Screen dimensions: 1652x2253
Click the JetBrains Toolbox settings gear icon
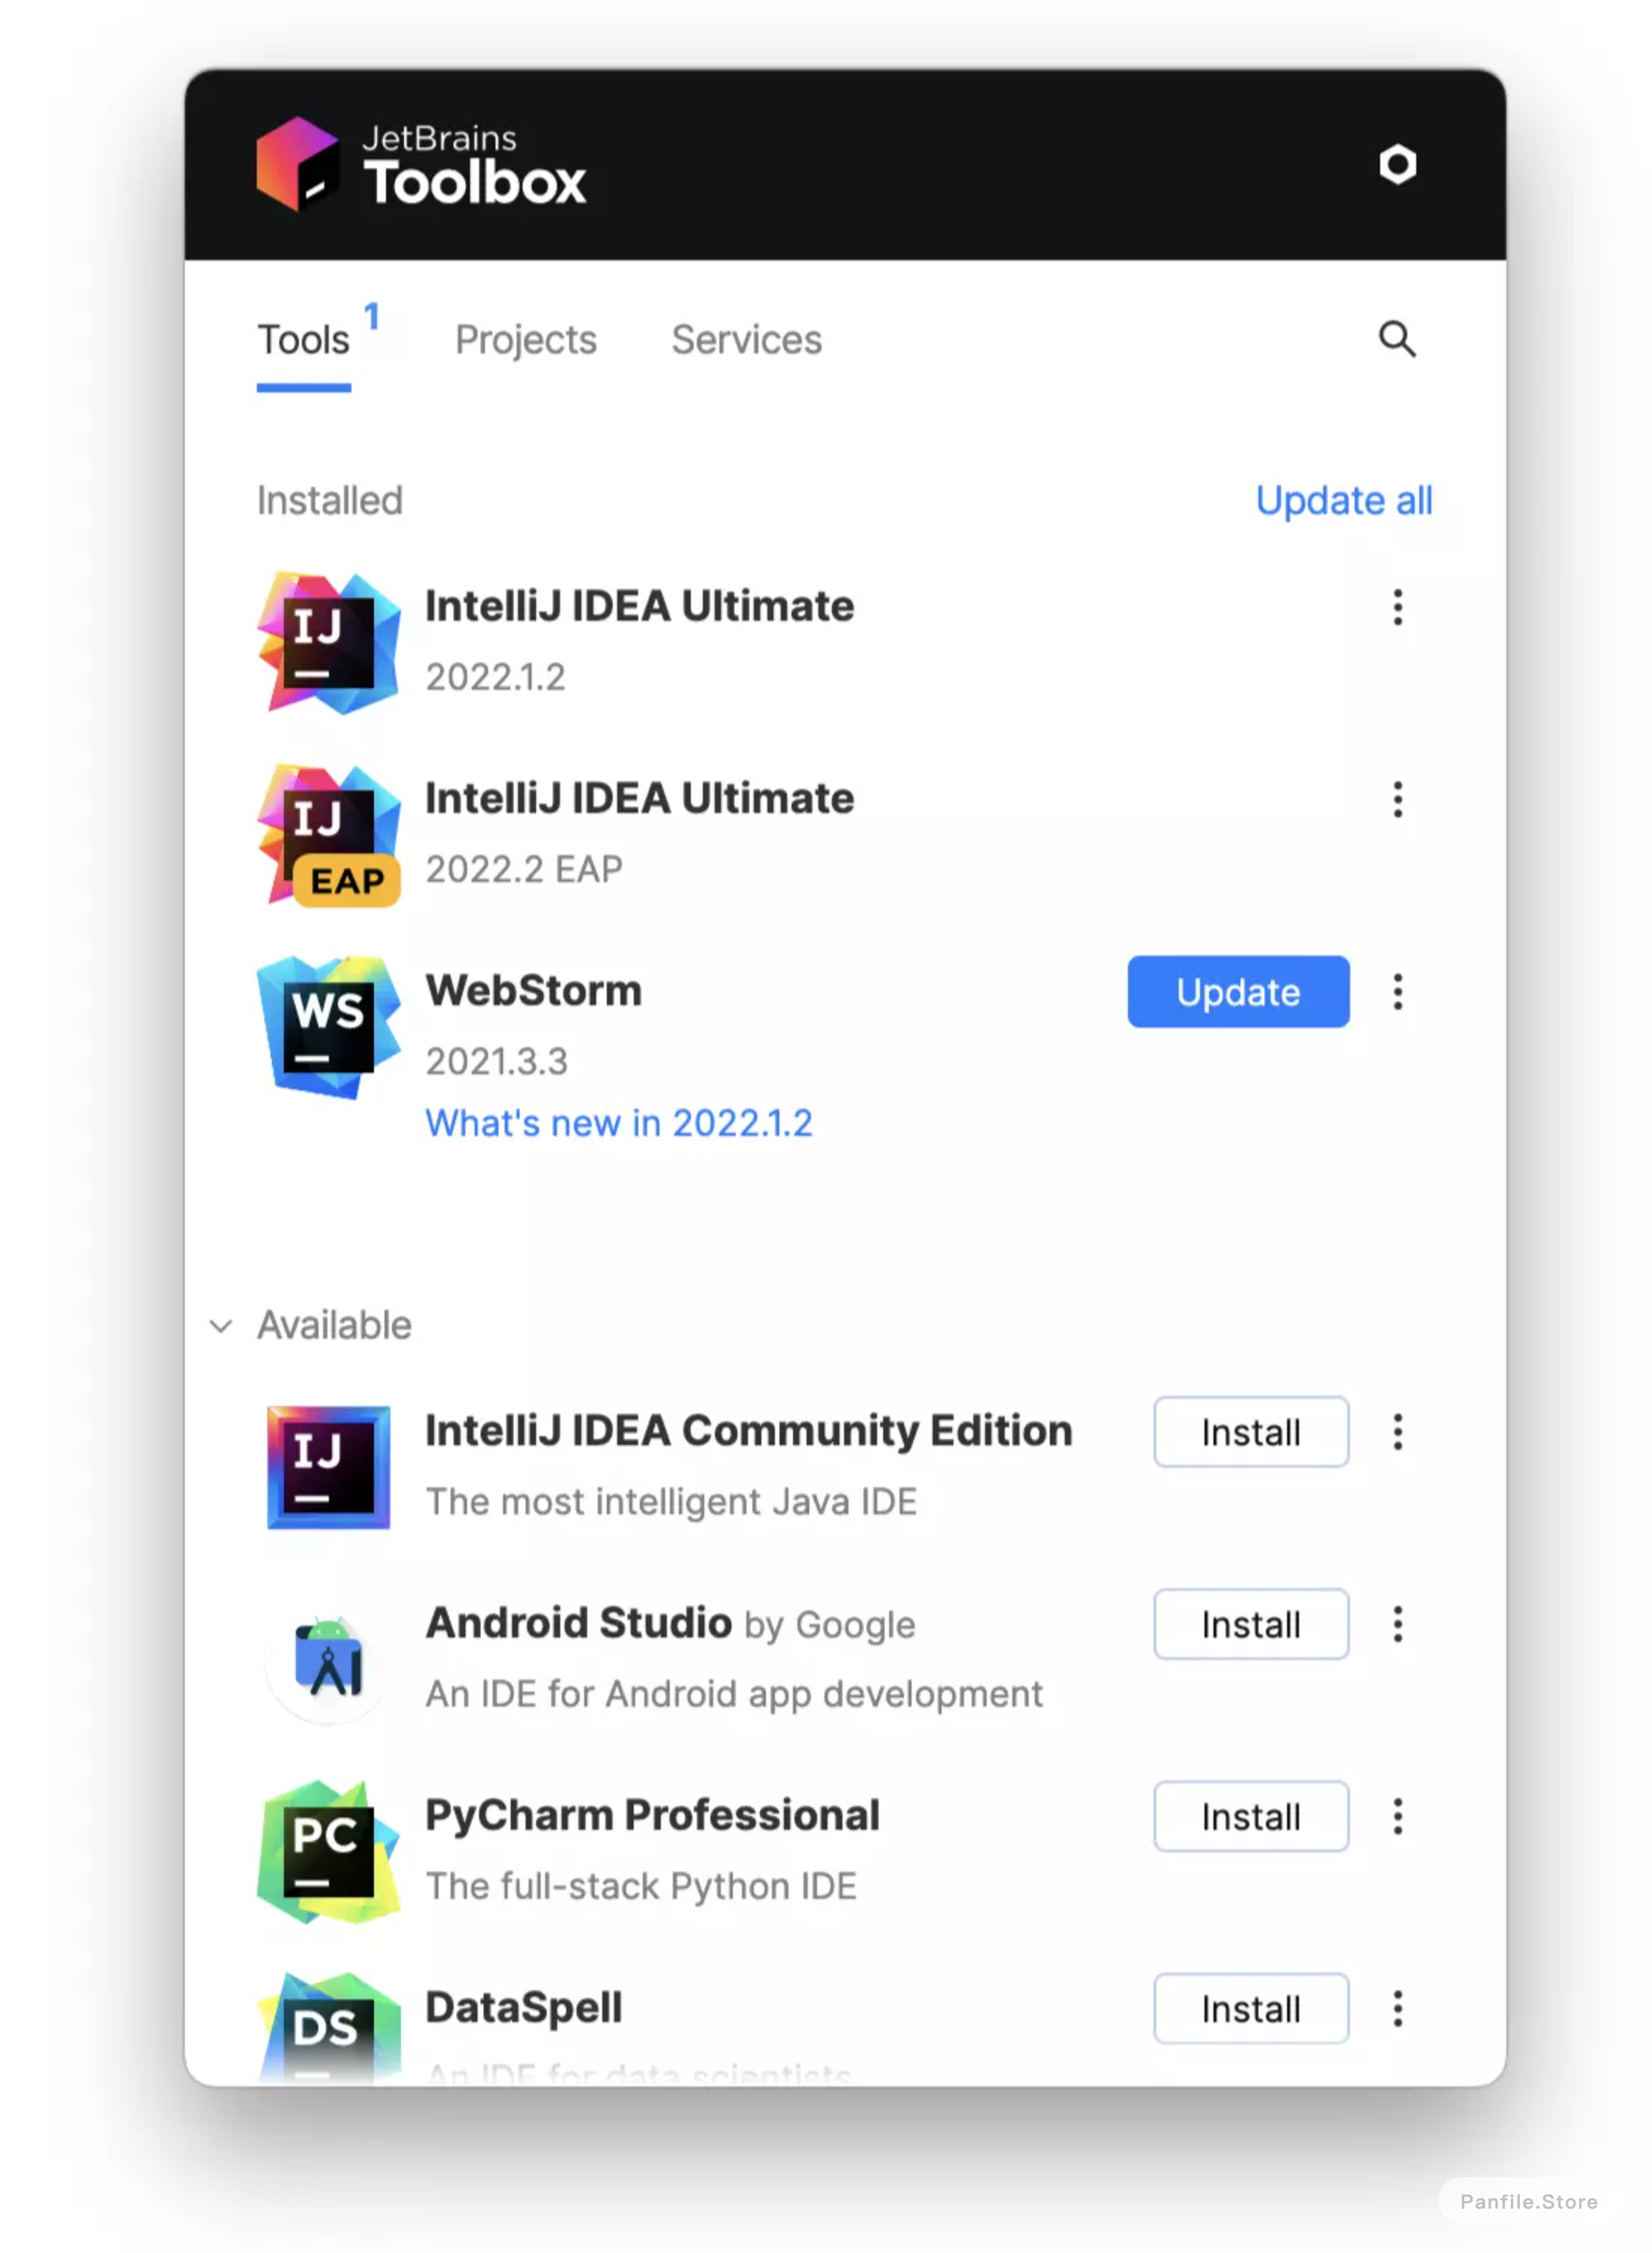coord(1398,164)
